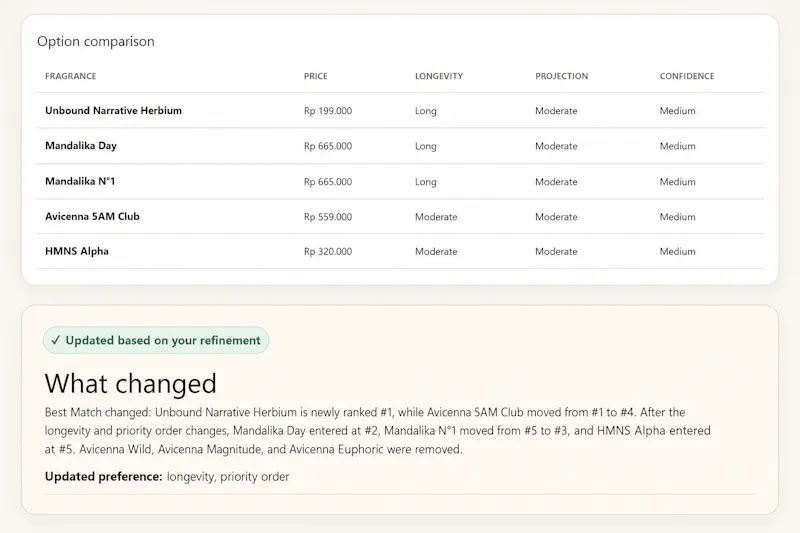
Task: Click the projection value for Mandalika Day
Action: point(556,146)
